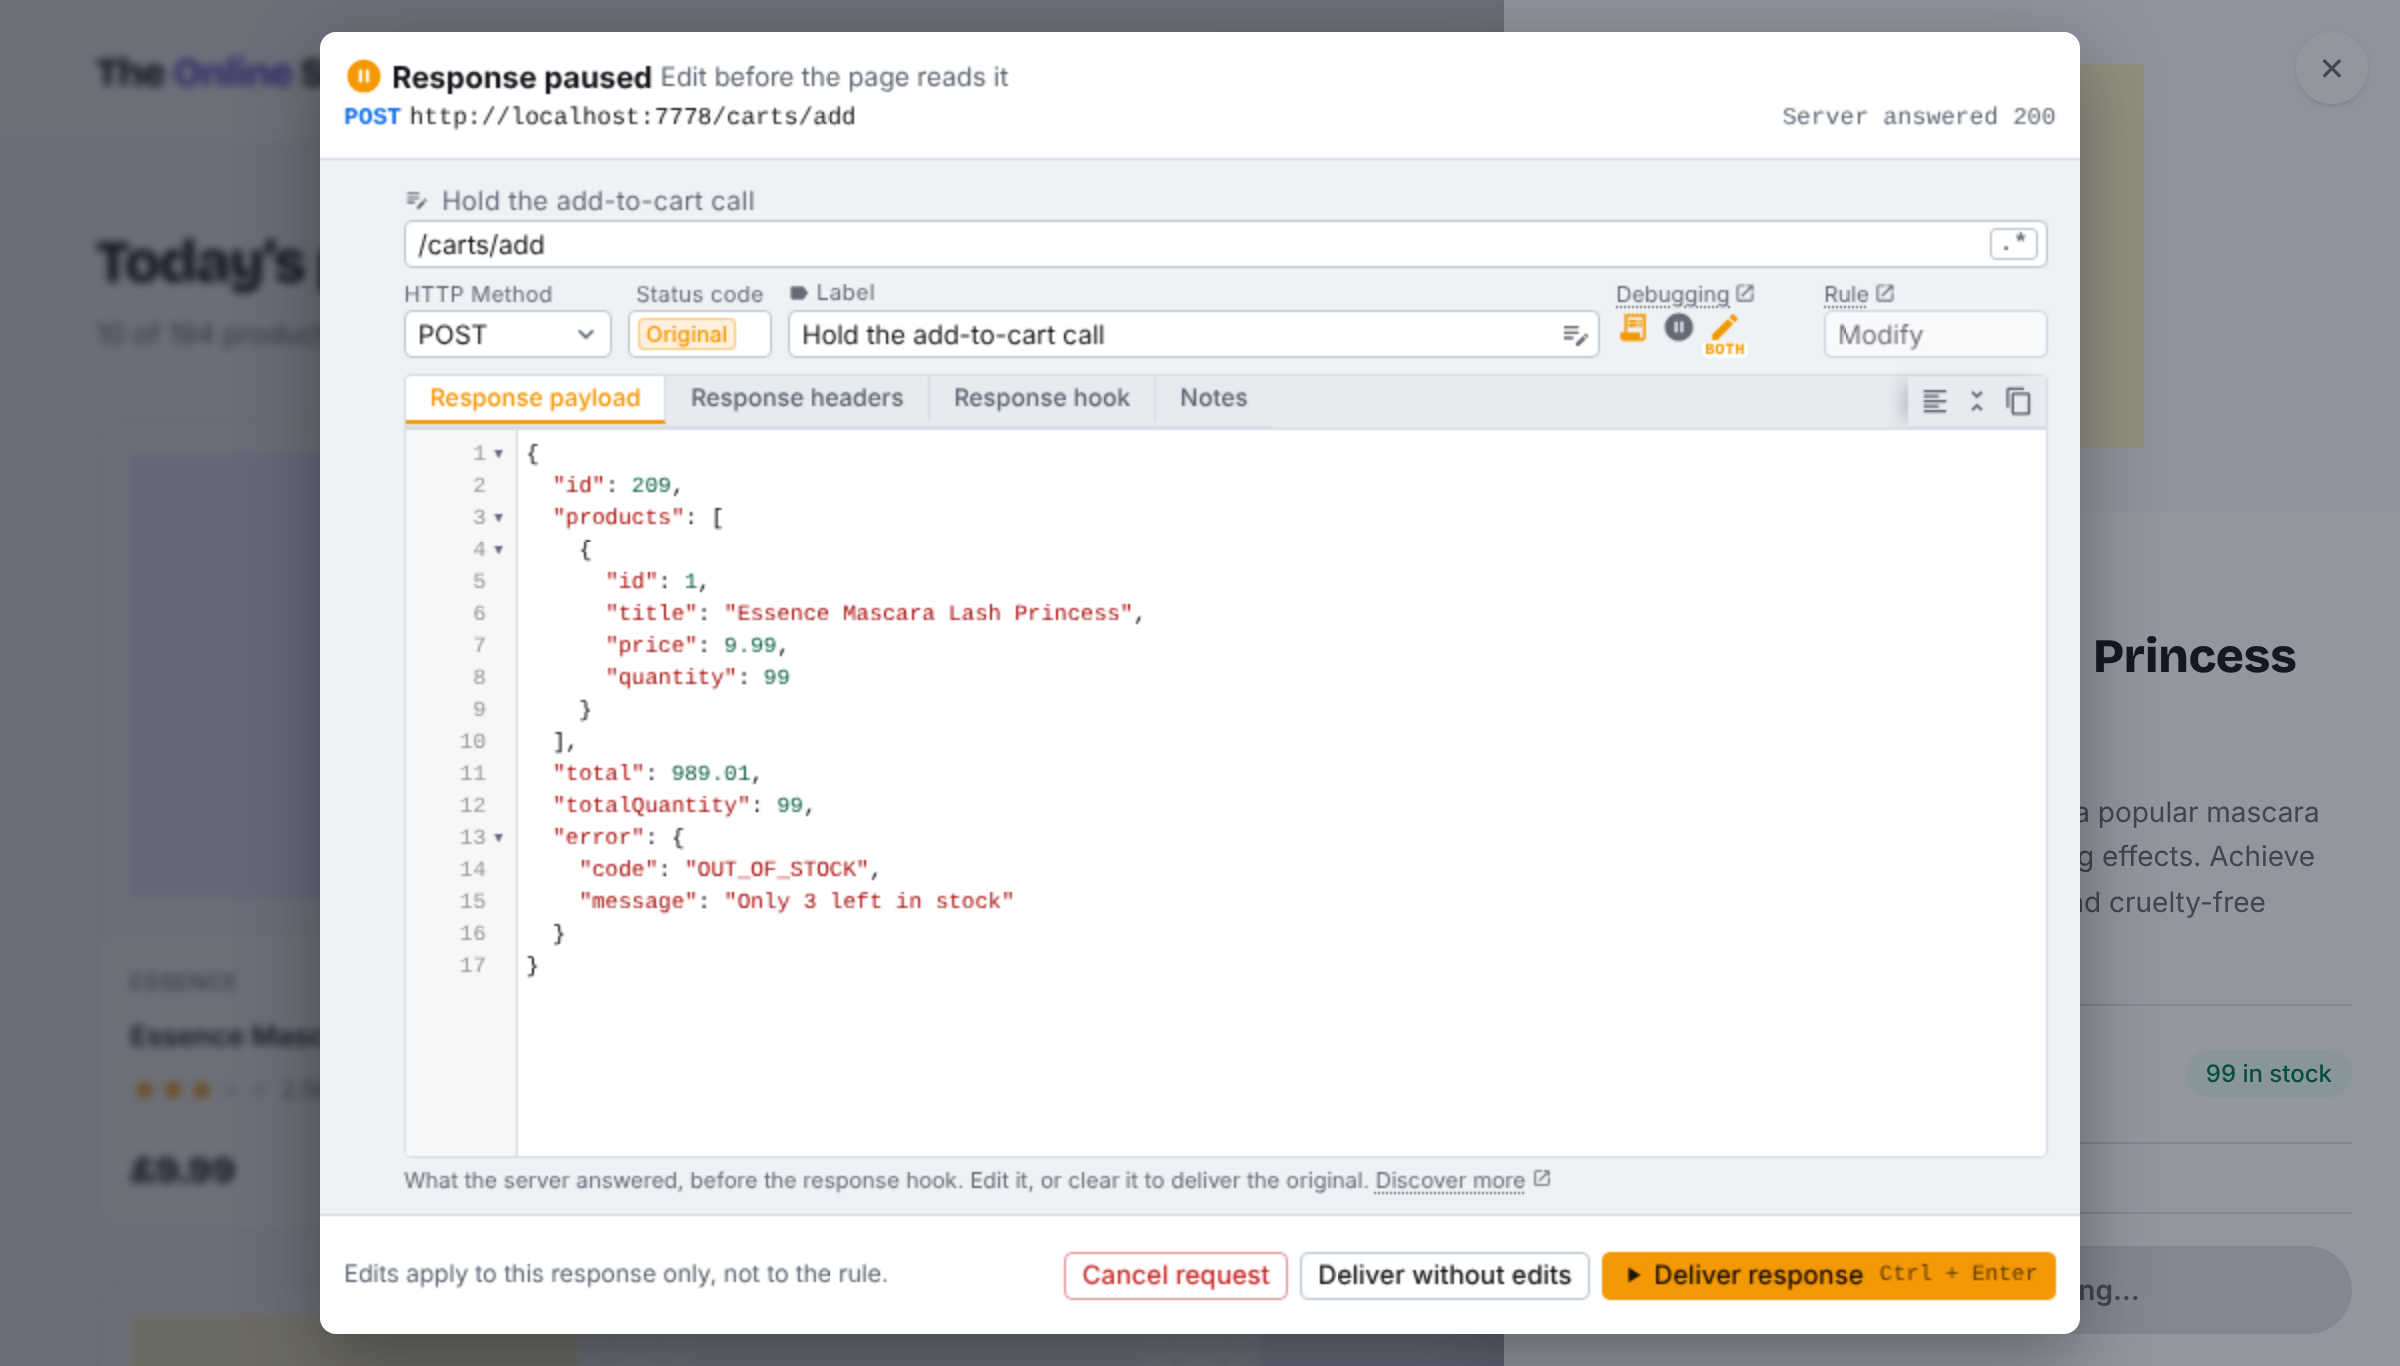Toggle the regex match button in URL field
This screenshot has width=2400, height=1366.
click(x=2013, y=244)
